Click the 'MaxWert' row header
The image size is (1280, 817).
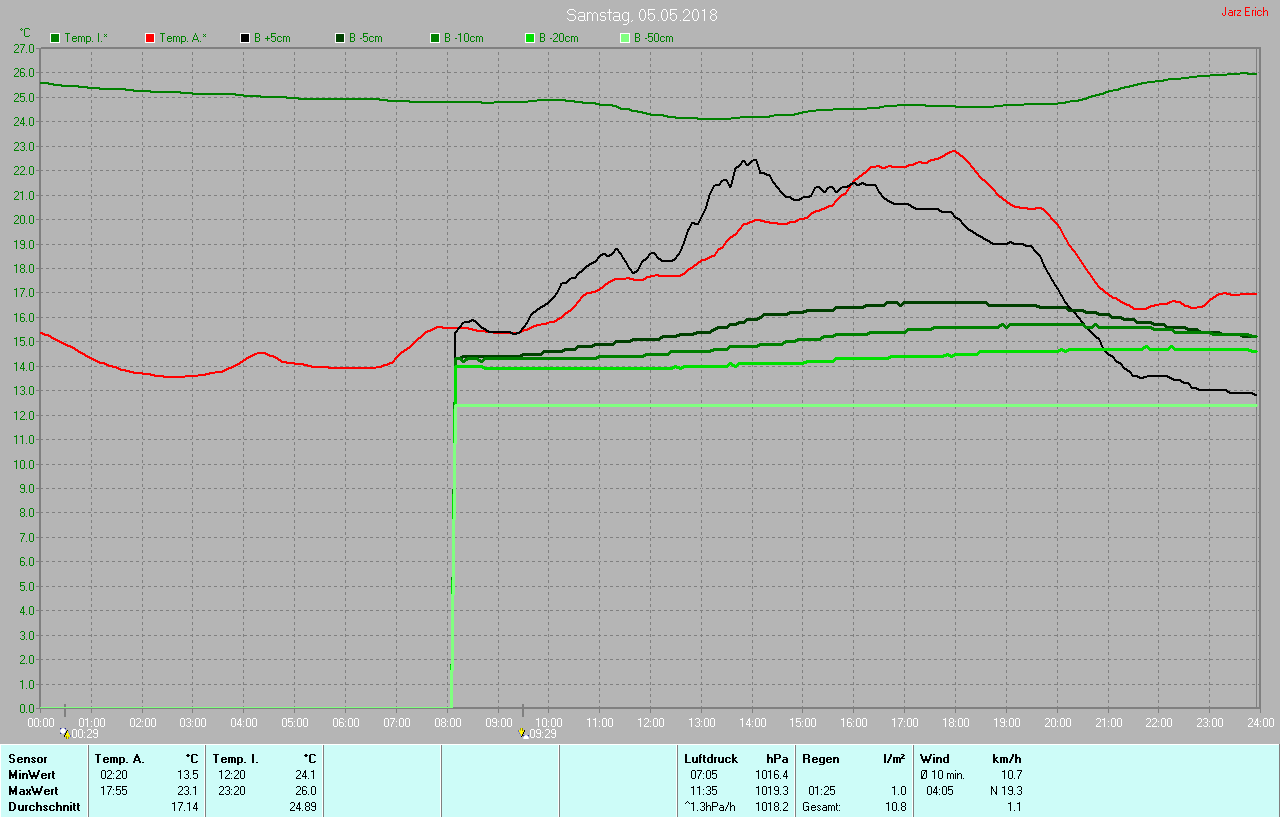coord(33,791)
